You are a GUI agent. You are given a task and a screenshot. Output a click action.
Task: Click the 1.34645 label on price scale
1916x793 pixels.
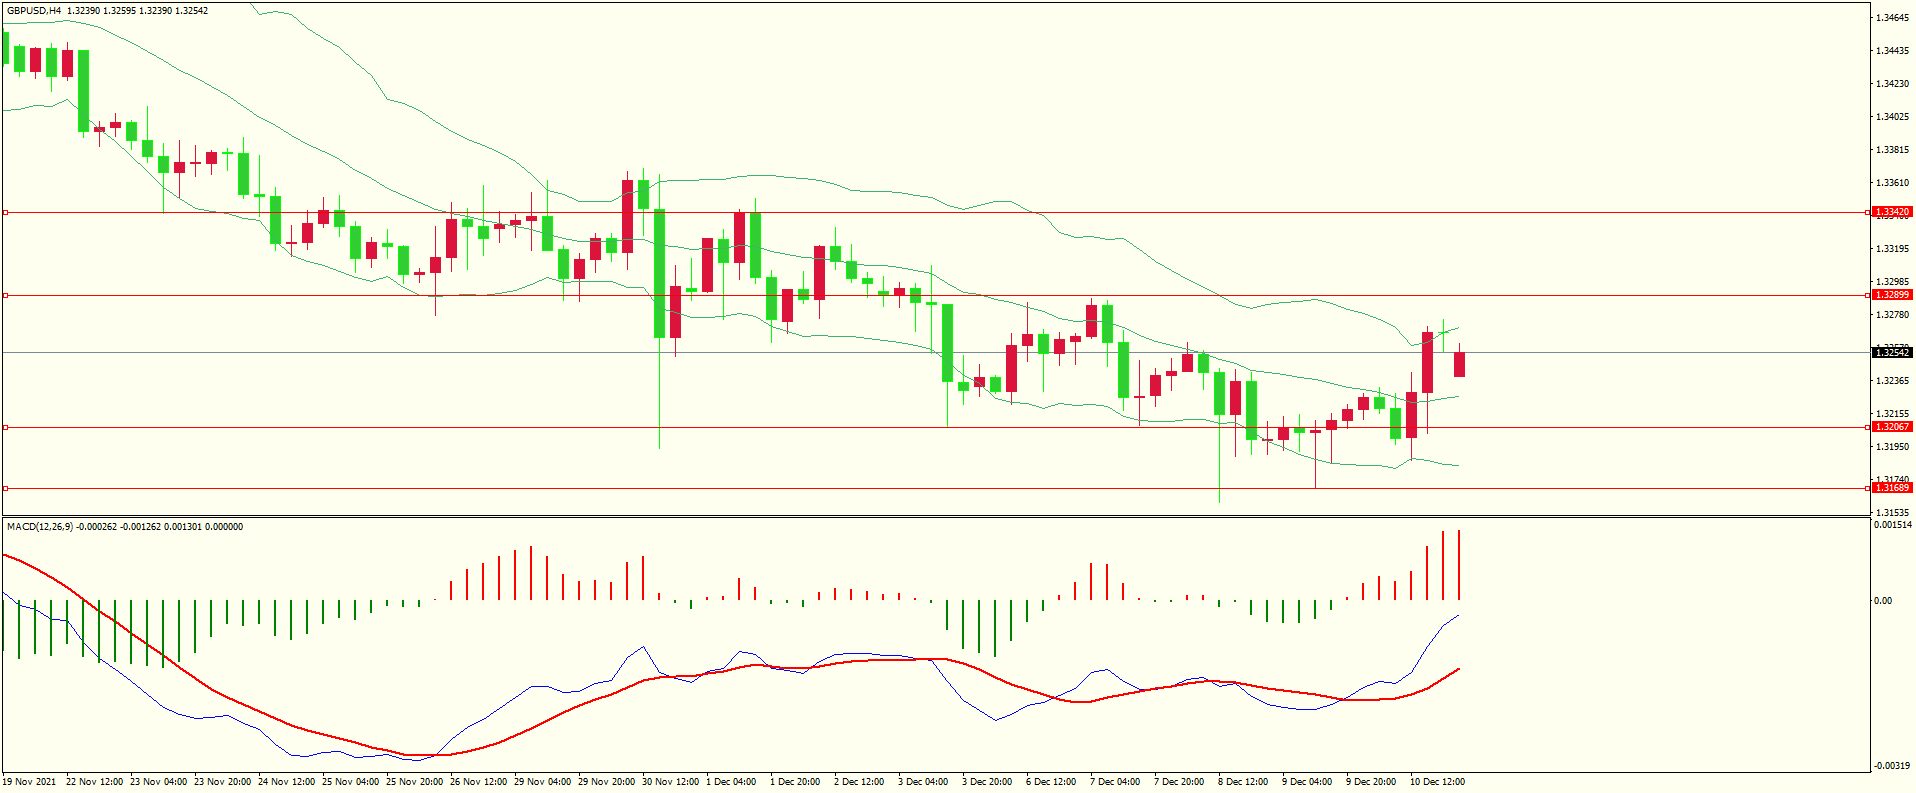(x=1891, y=18)
